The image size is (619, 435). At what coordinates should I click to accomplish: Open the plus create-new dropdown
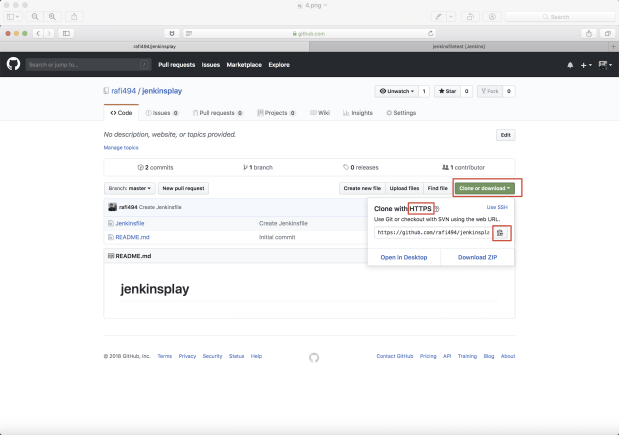pyautogui.click(x=586, y=65)
